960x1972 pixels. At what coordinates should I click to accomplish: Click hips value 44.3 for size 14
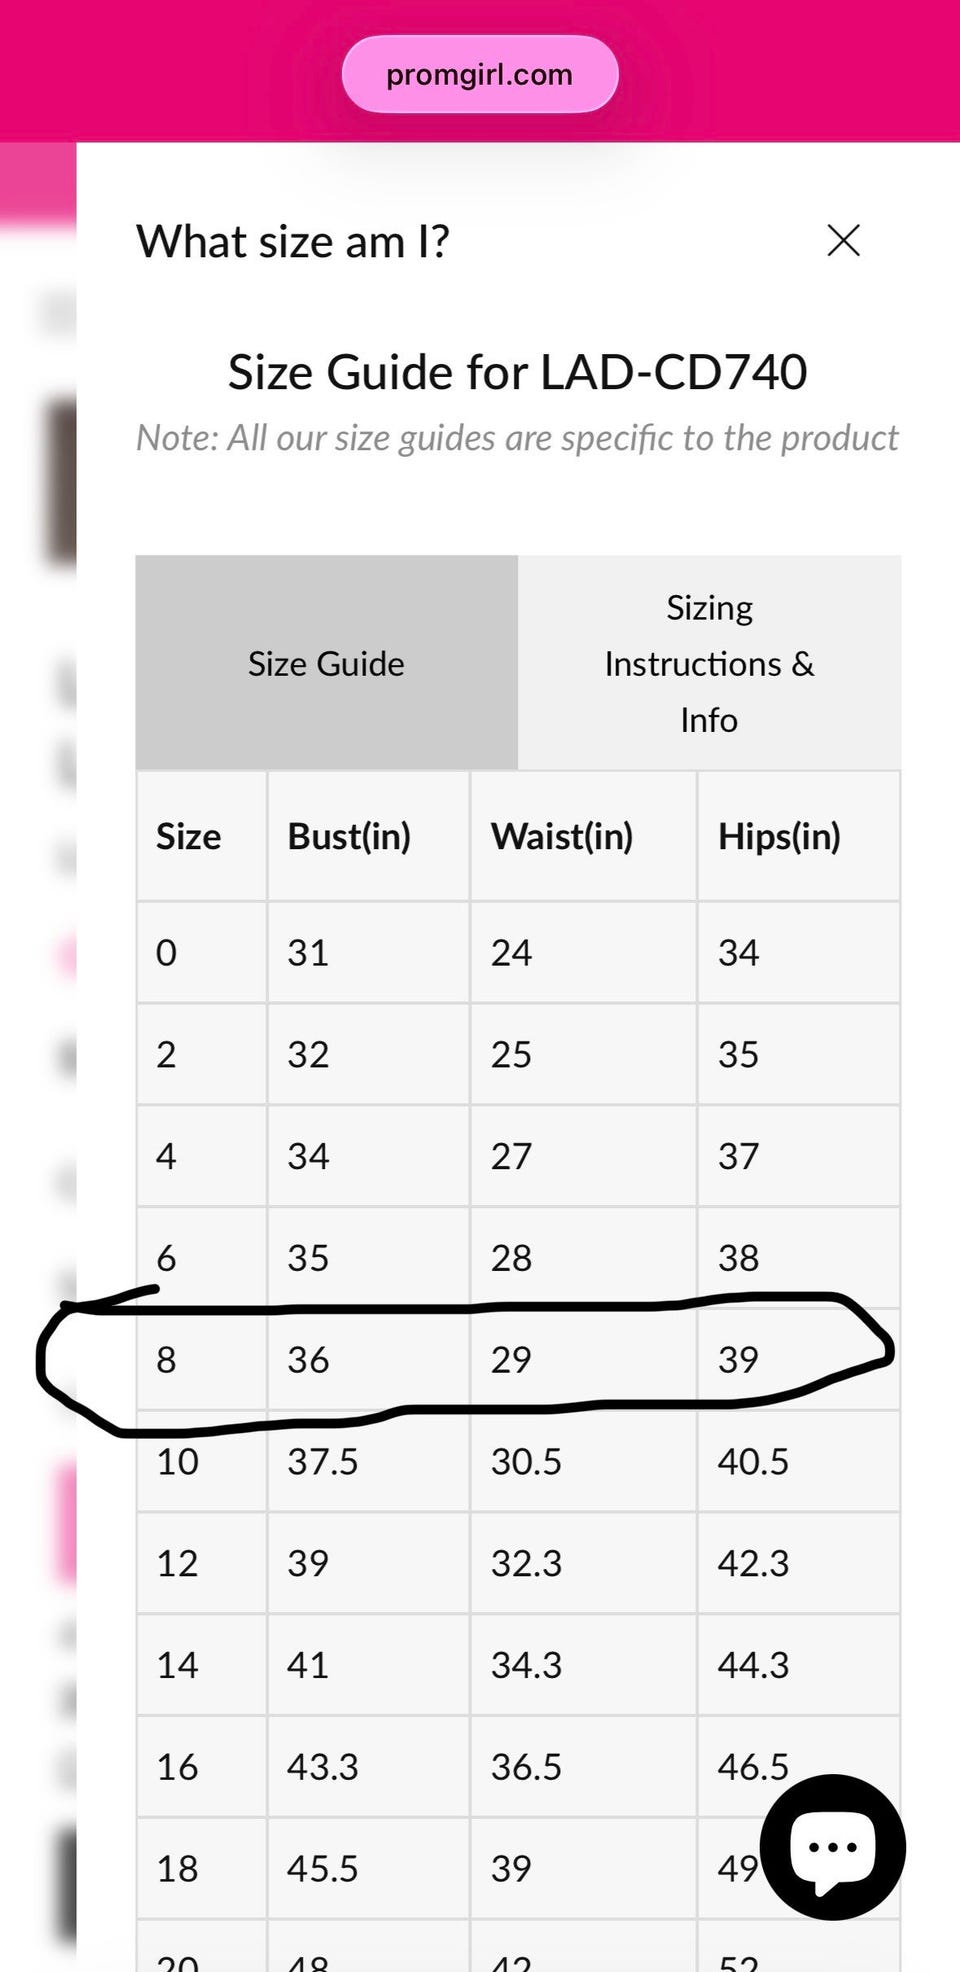click(x=753, y=1665)
